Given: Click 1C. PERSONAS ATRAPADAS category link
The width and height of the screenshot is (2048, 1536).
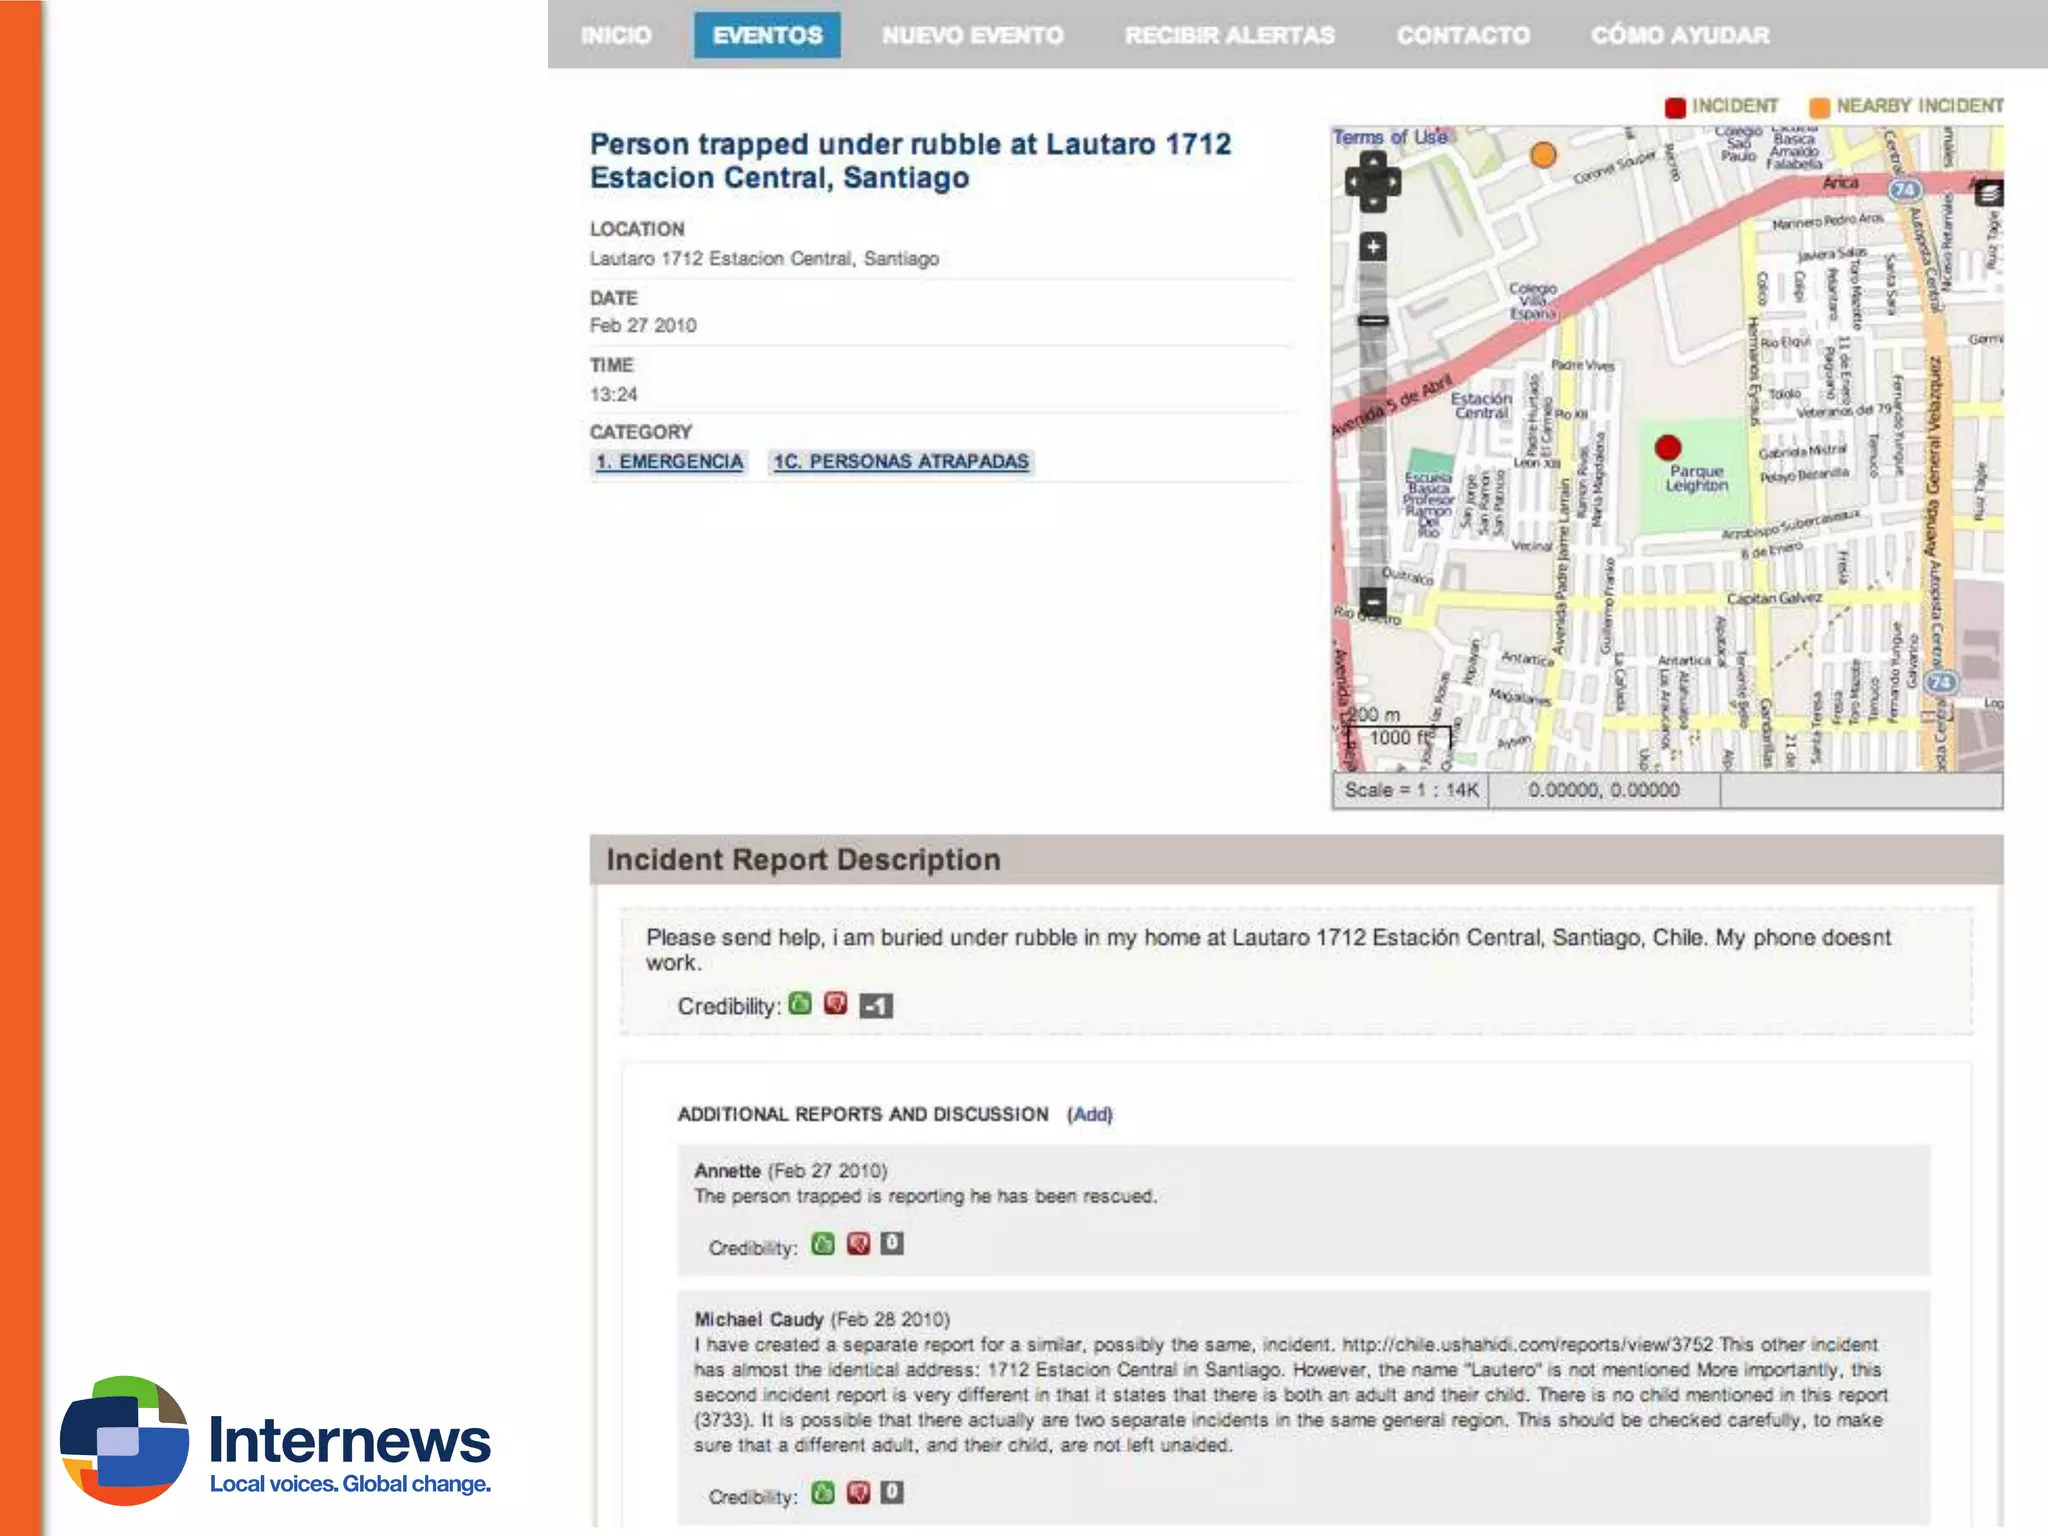Looking at the screenshot, I should pyautogui.click(x=901, y=462).
